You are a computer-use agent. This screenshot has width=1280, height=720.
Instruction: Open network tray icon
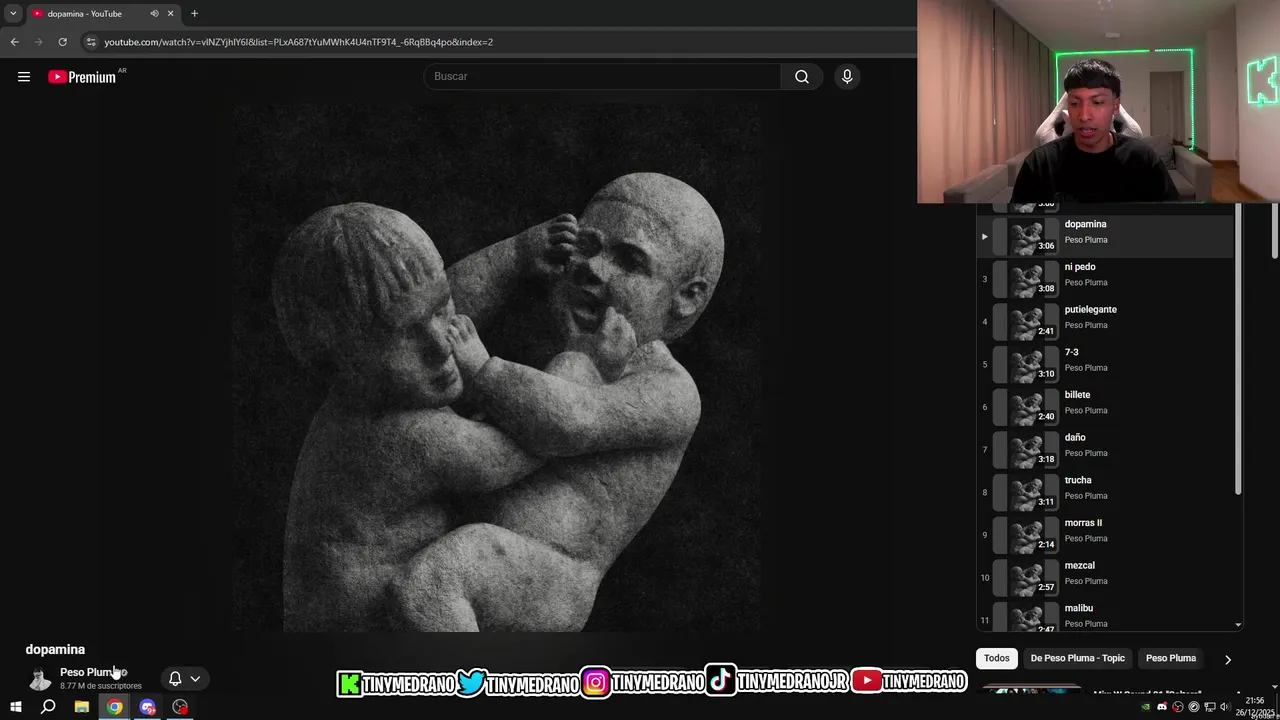[1209, 707]
